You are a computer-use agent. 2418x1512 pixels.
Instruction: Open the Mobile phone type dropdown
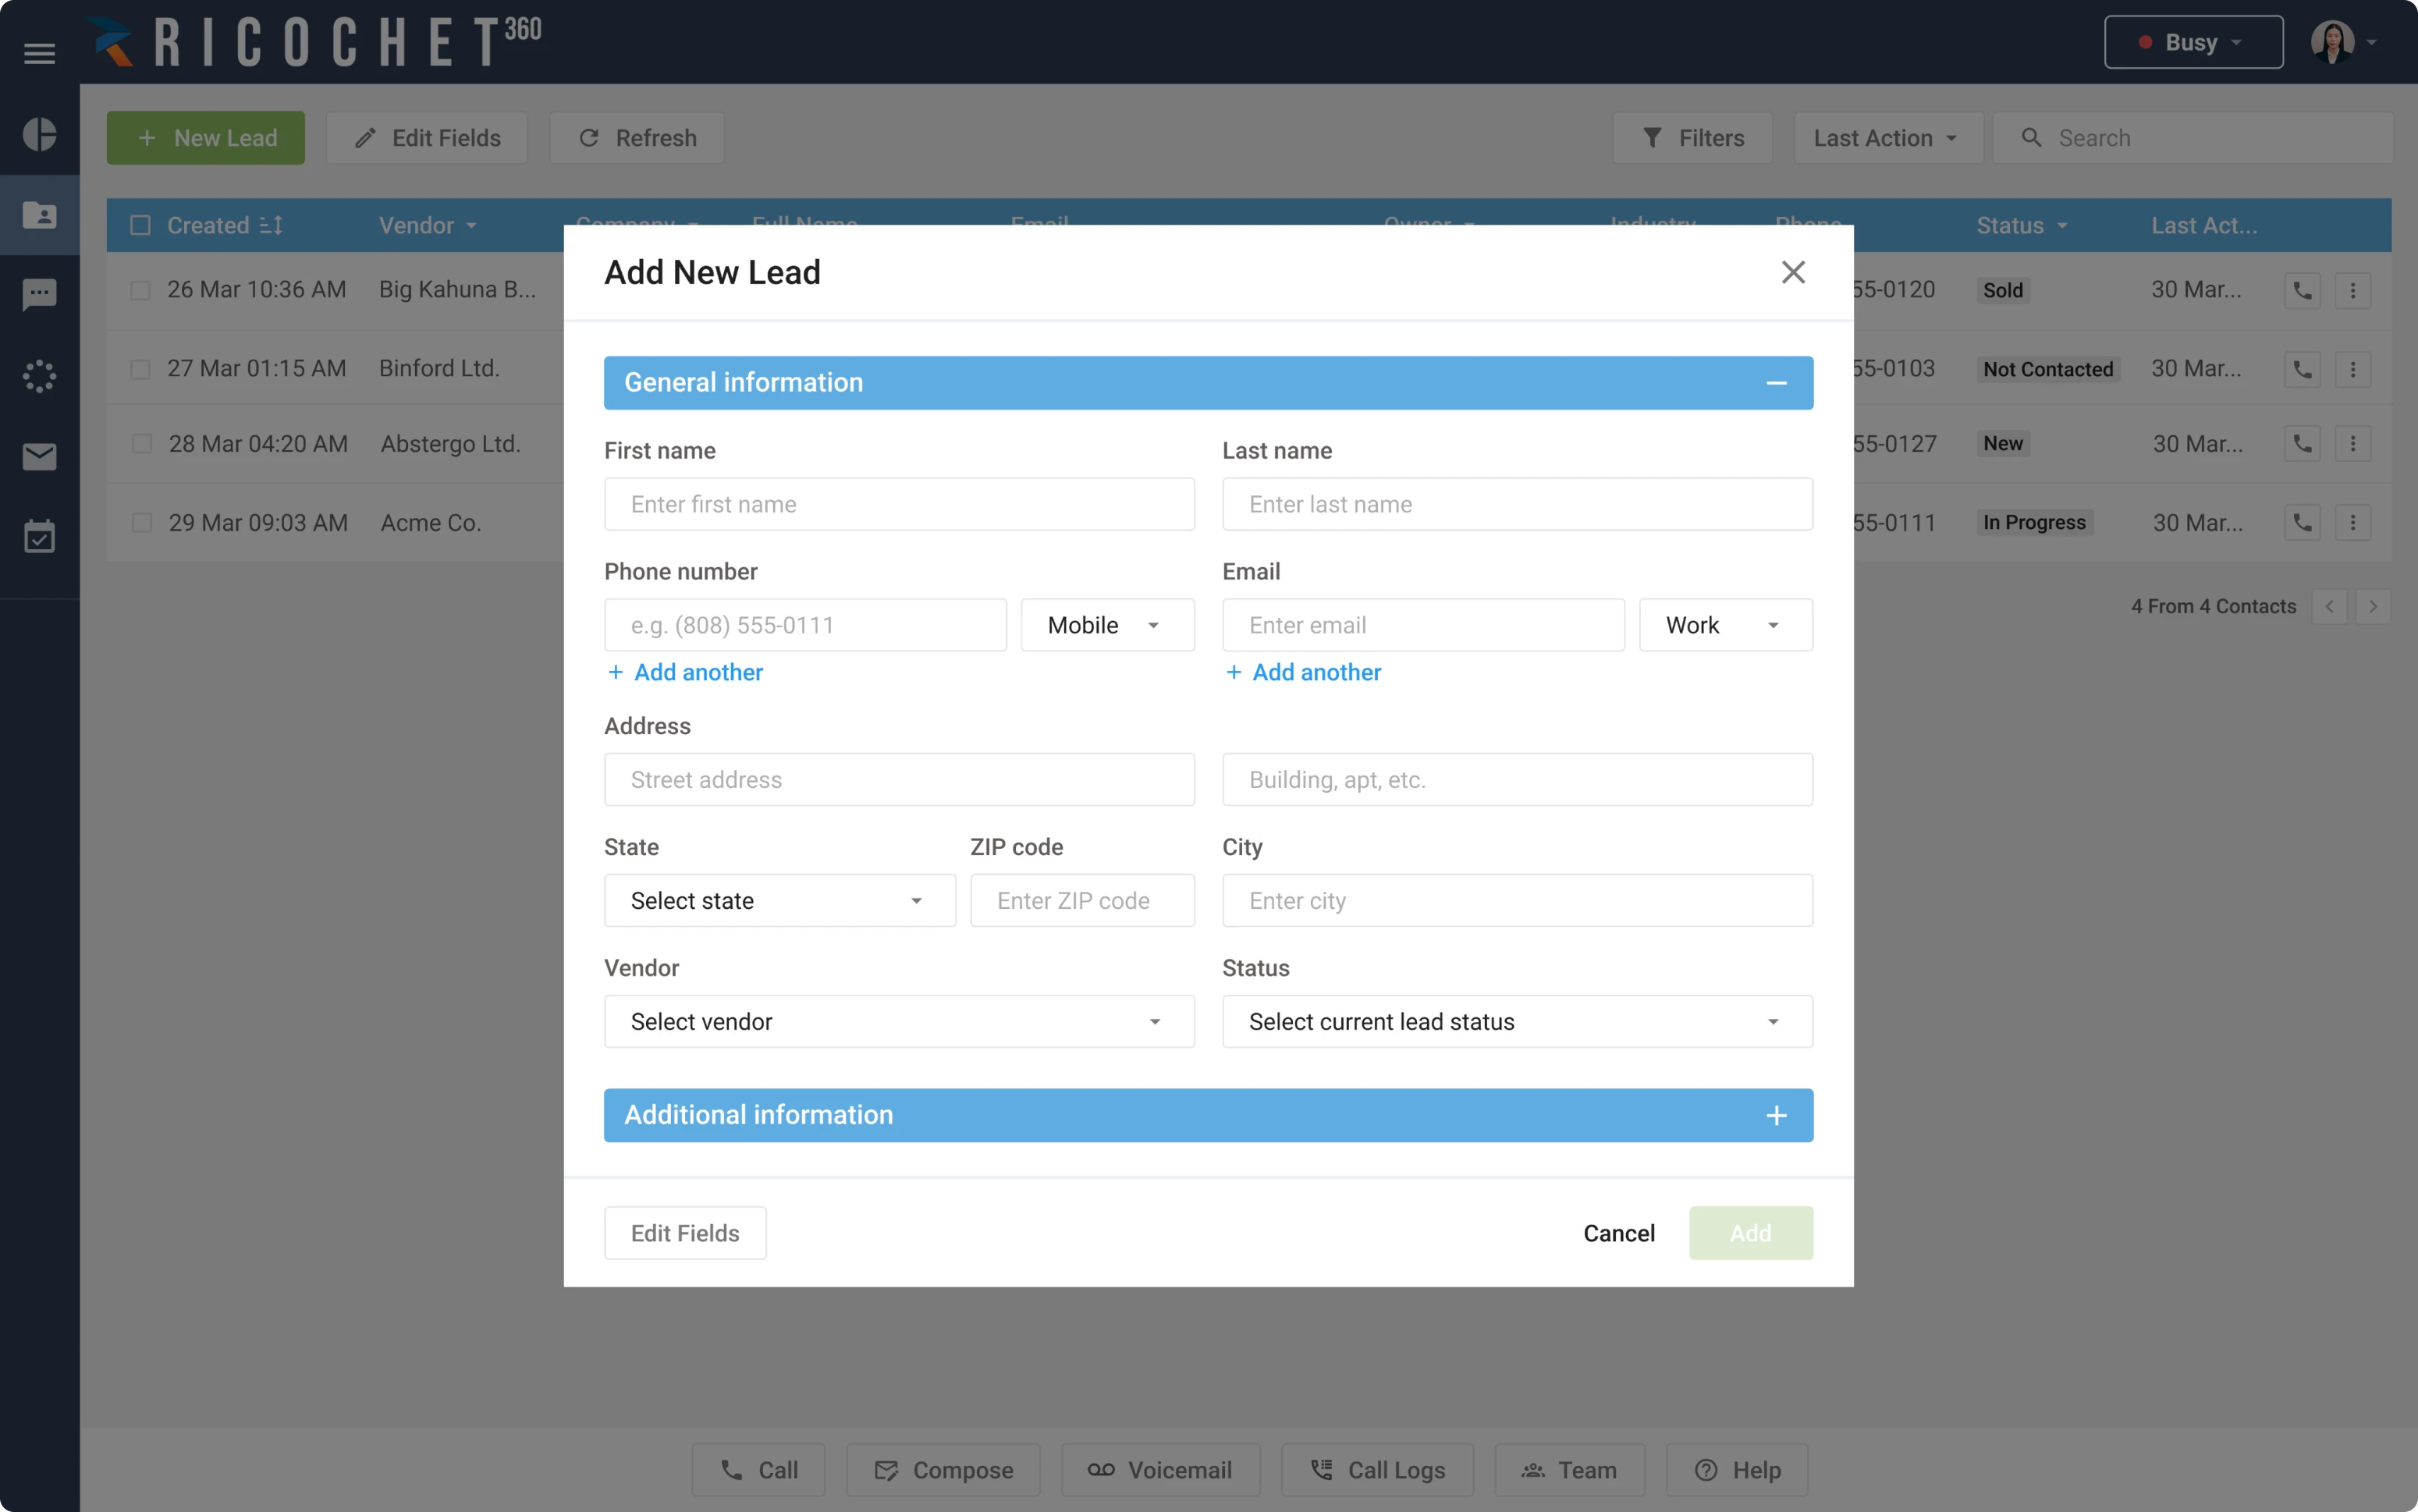[1106, 624]
